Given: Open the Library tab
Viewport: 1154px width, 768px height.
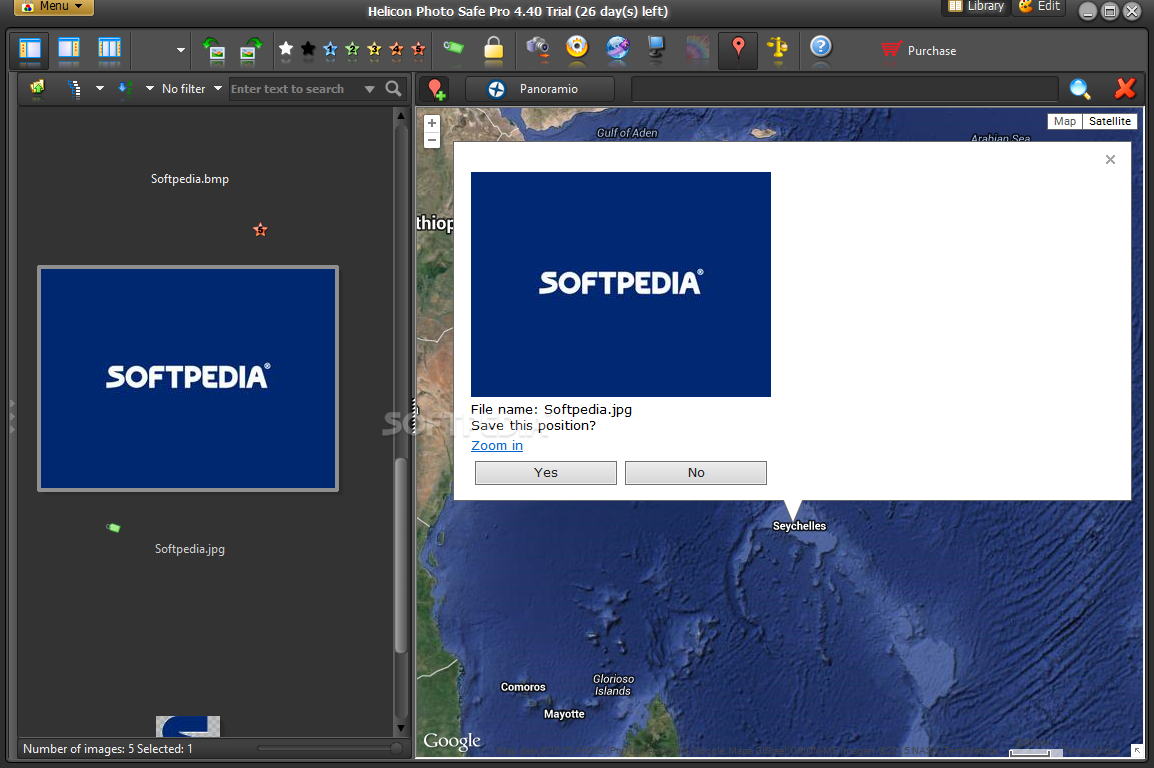Looking at the screenshot, I should coord(976,7).
